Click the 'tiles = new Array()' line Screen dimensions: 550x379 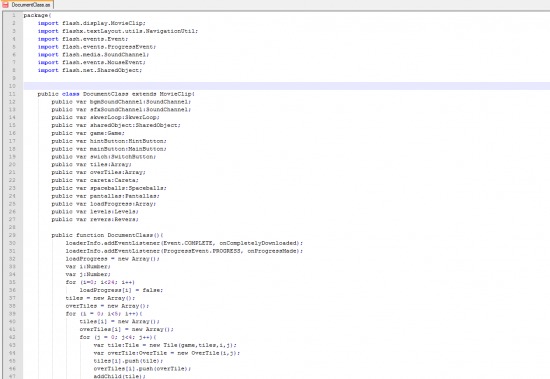[x=100, y=298]
